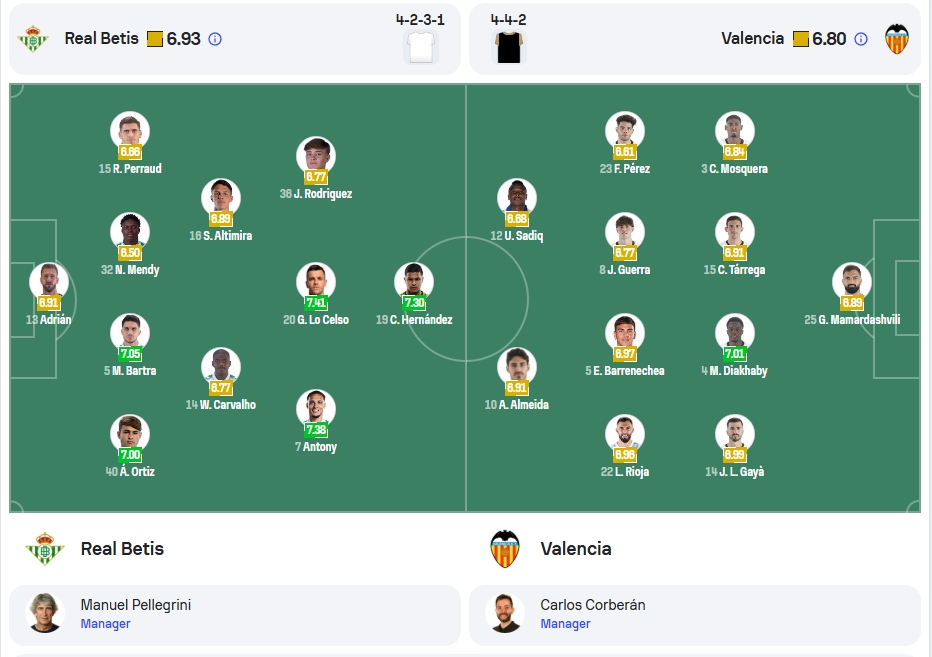Viewport: 932px width, 657px height.
Task: Open Carlos Corberán manager card
Action: pyautogui.click(x=695, y=615)
